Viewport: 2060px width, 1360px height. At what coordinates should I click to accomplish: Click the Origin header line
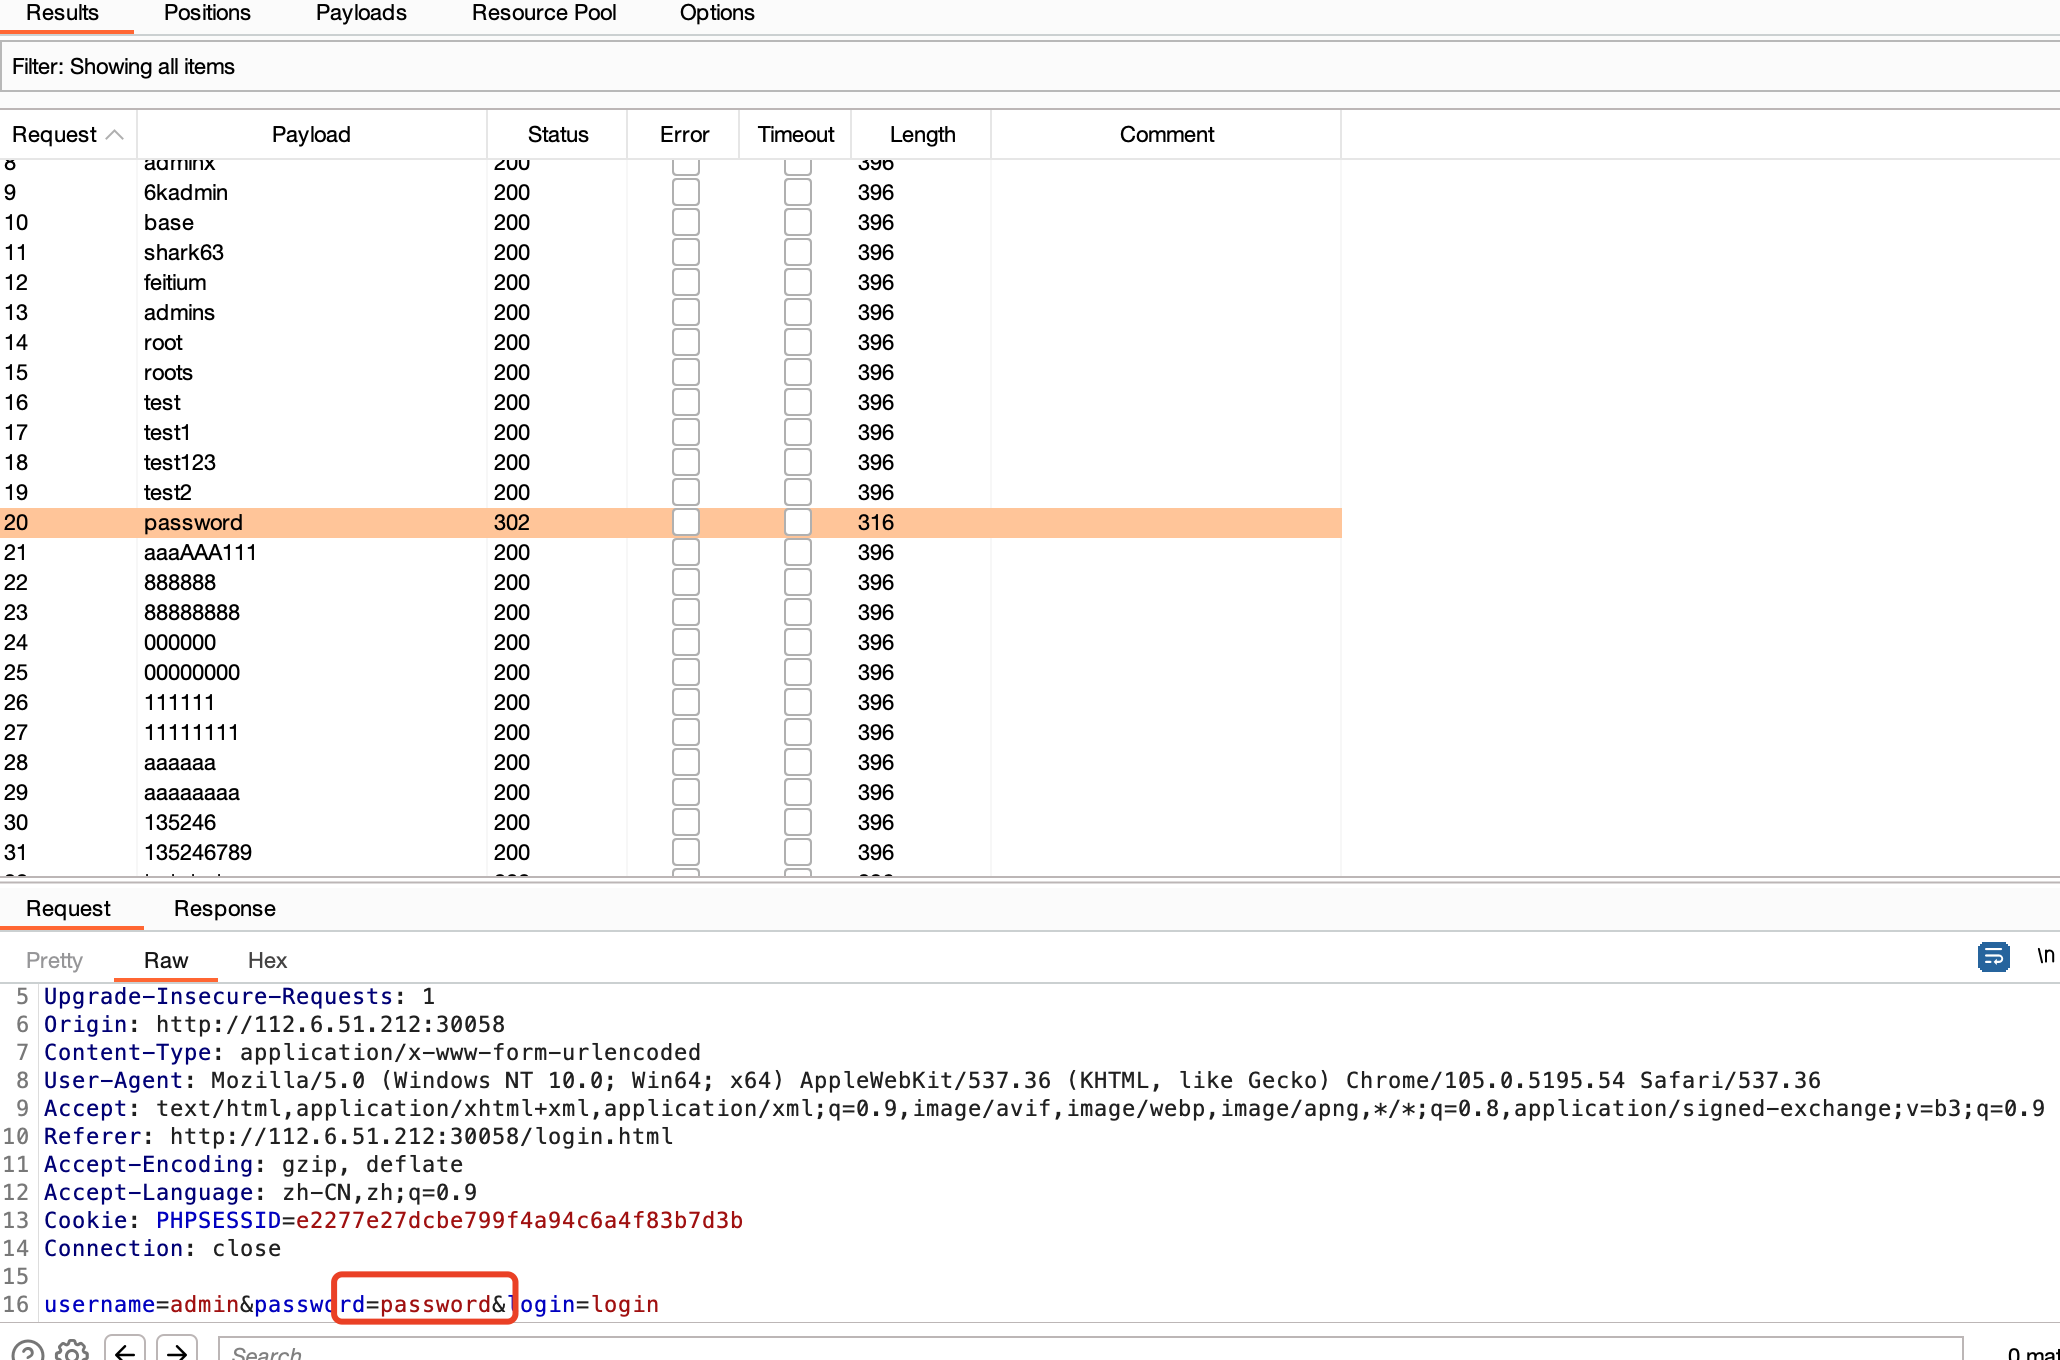tap(275, 1024)
